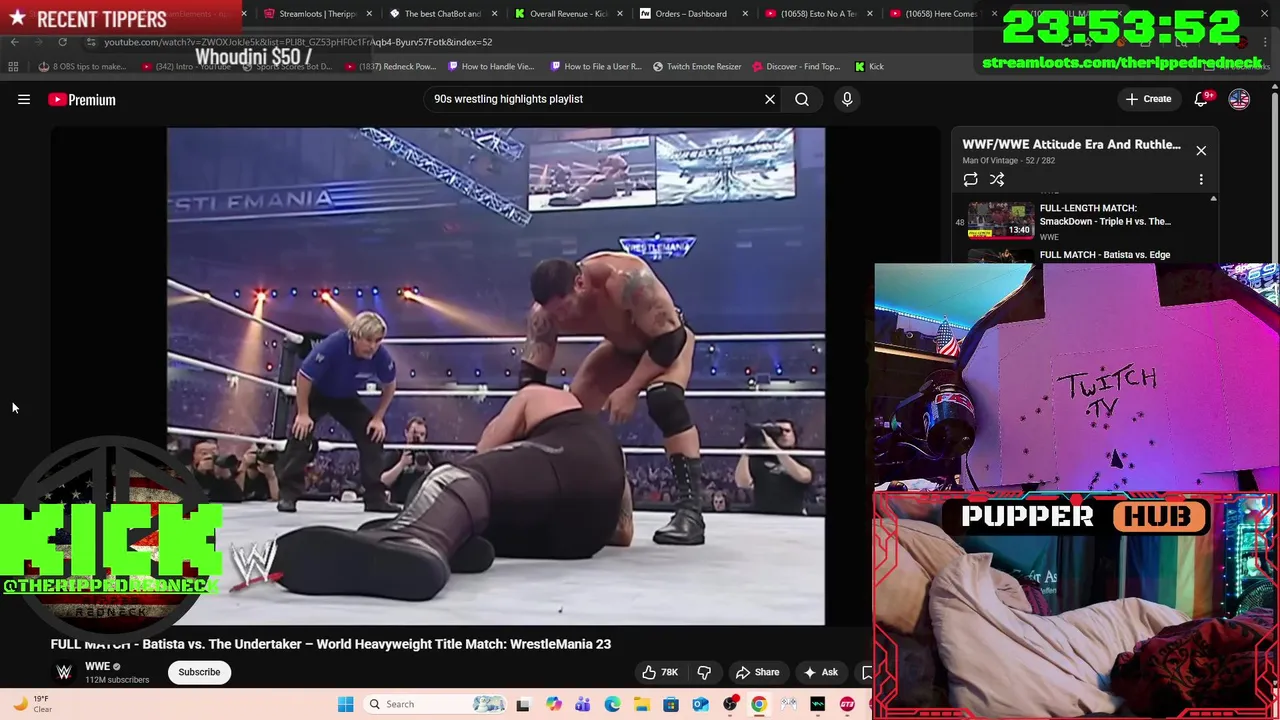Image resolution: width=1280 pixels, height=720 pixels.
Task: Subscribe to the WWE channel
Action: coord(199,672)
